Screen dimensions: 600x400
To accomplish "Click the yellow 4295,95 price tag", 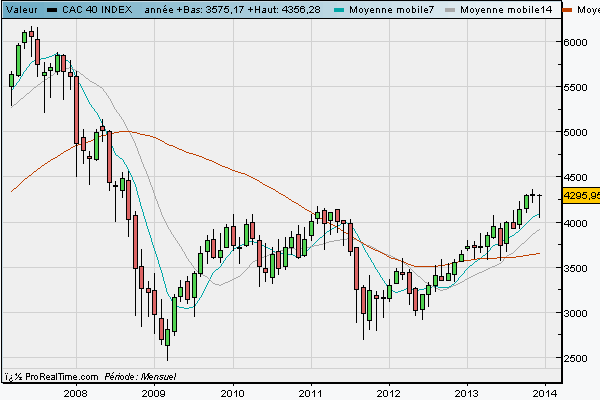I will 581,195.
